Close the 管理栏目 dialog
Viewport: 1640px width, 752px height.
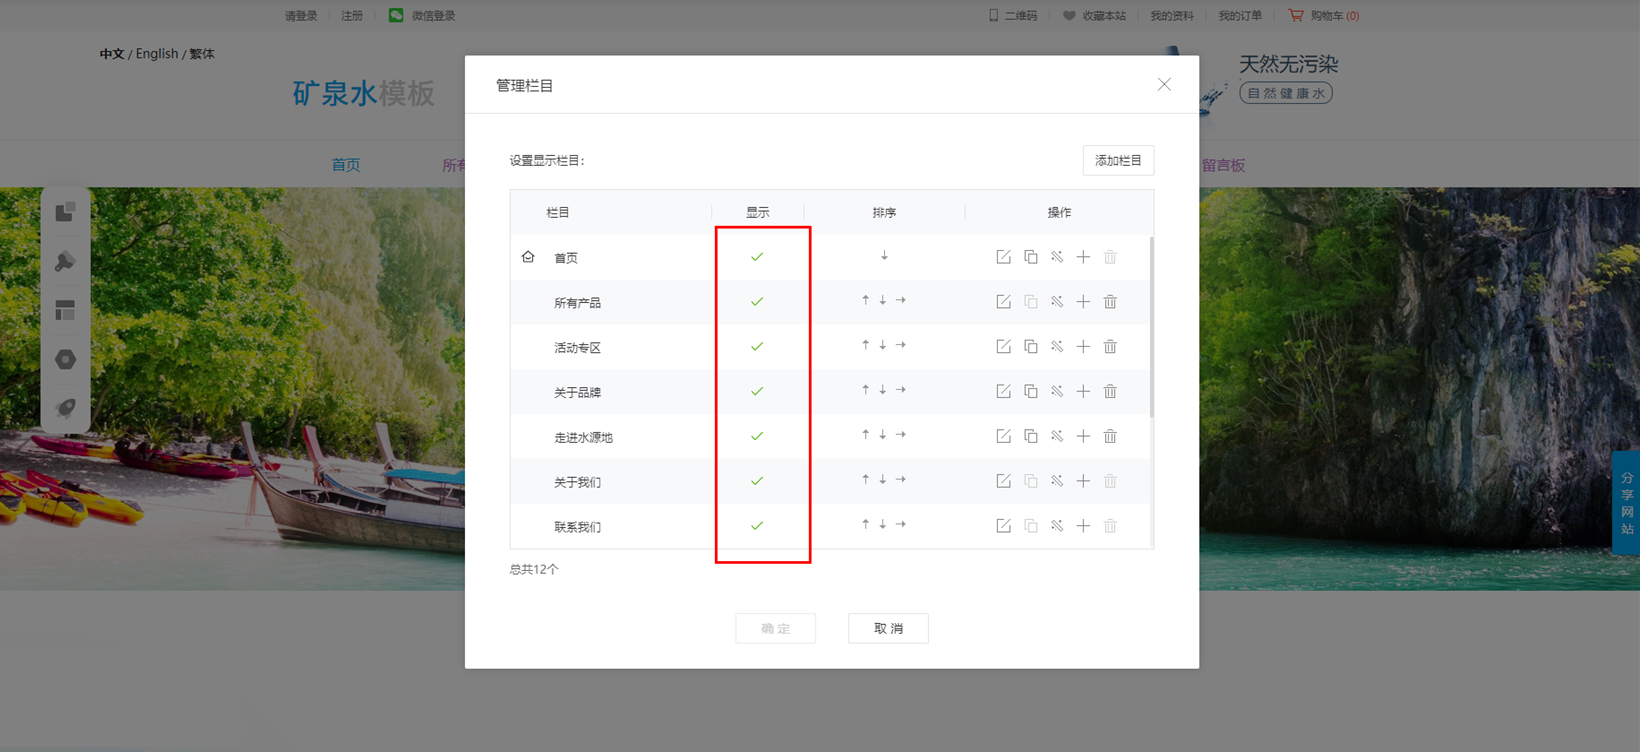[x=1164, y=85]
